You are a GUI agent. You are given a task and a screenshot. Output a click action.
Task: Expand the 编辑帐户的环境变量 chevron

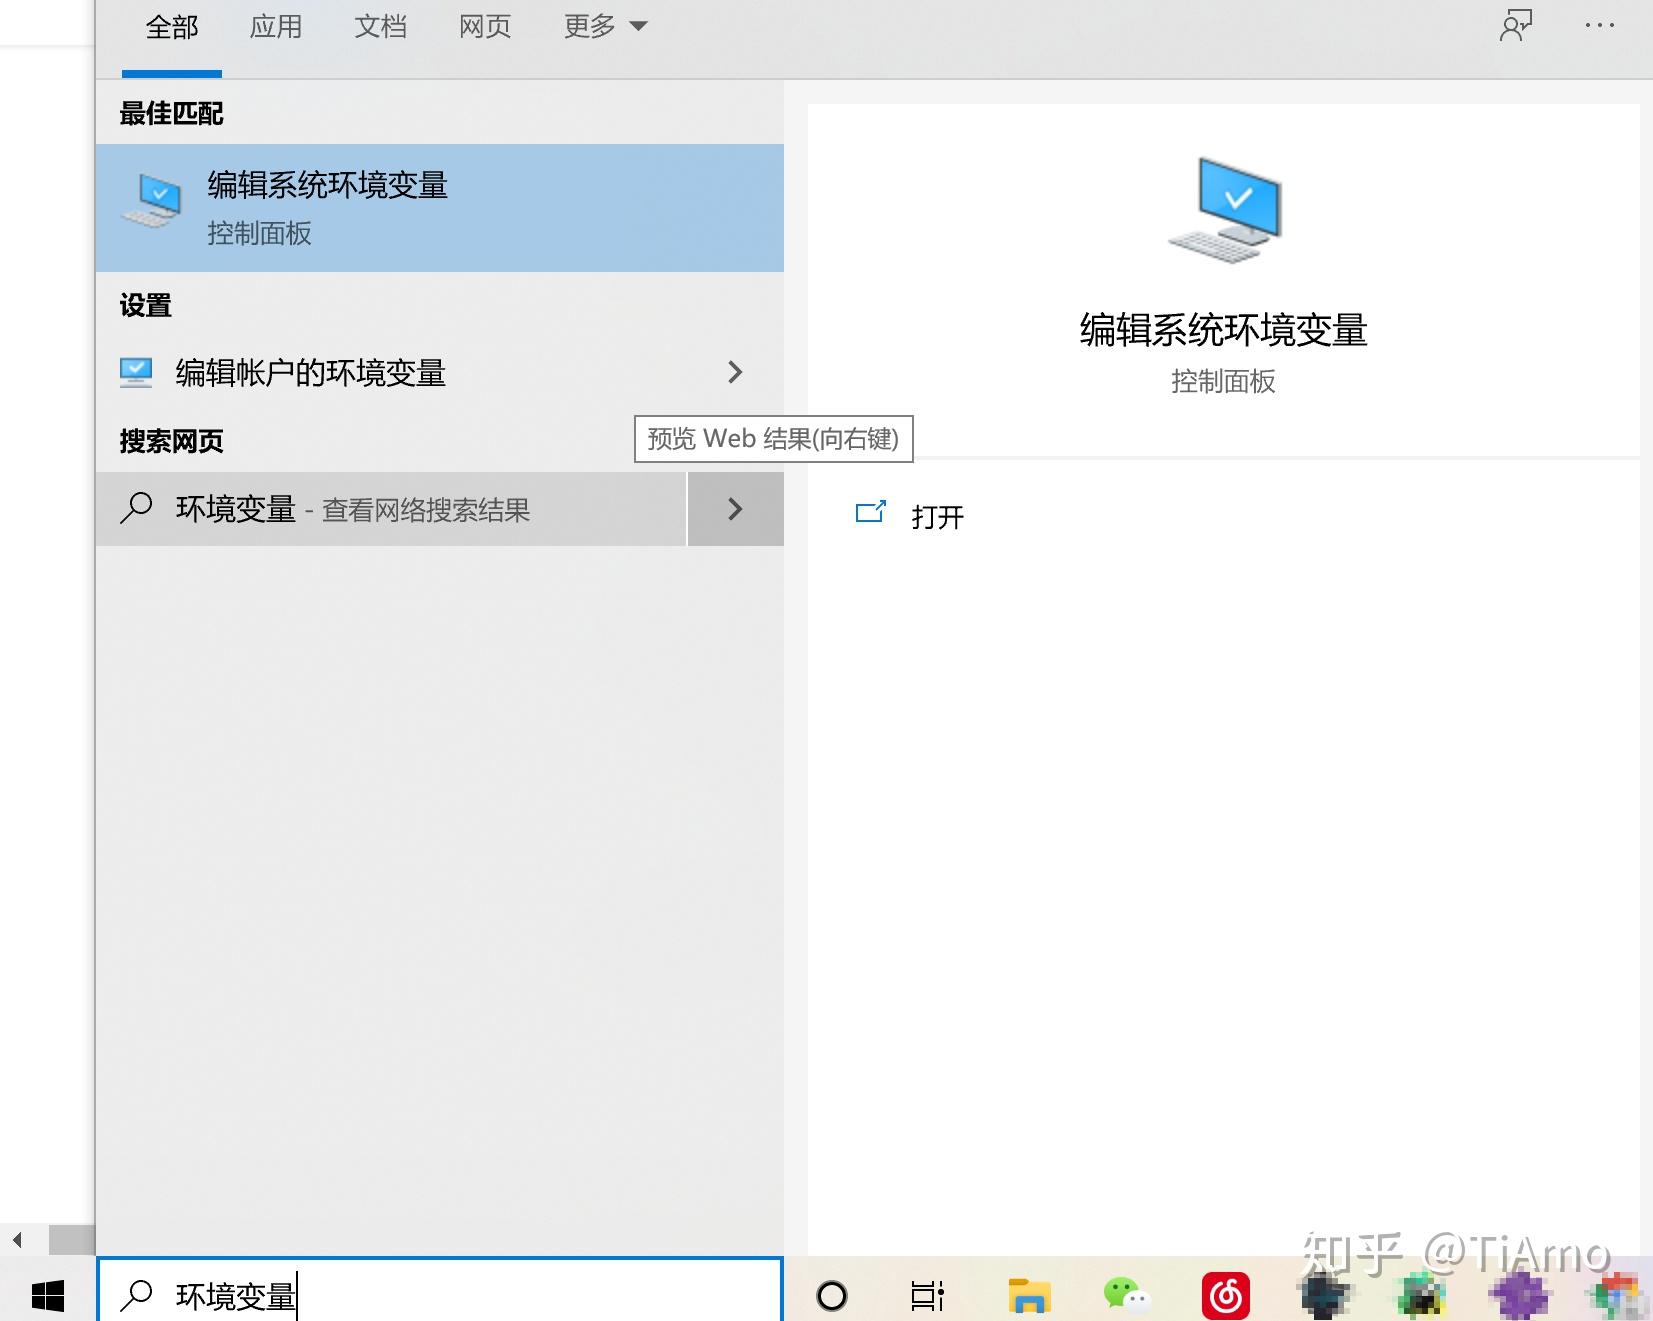(735, 372)
